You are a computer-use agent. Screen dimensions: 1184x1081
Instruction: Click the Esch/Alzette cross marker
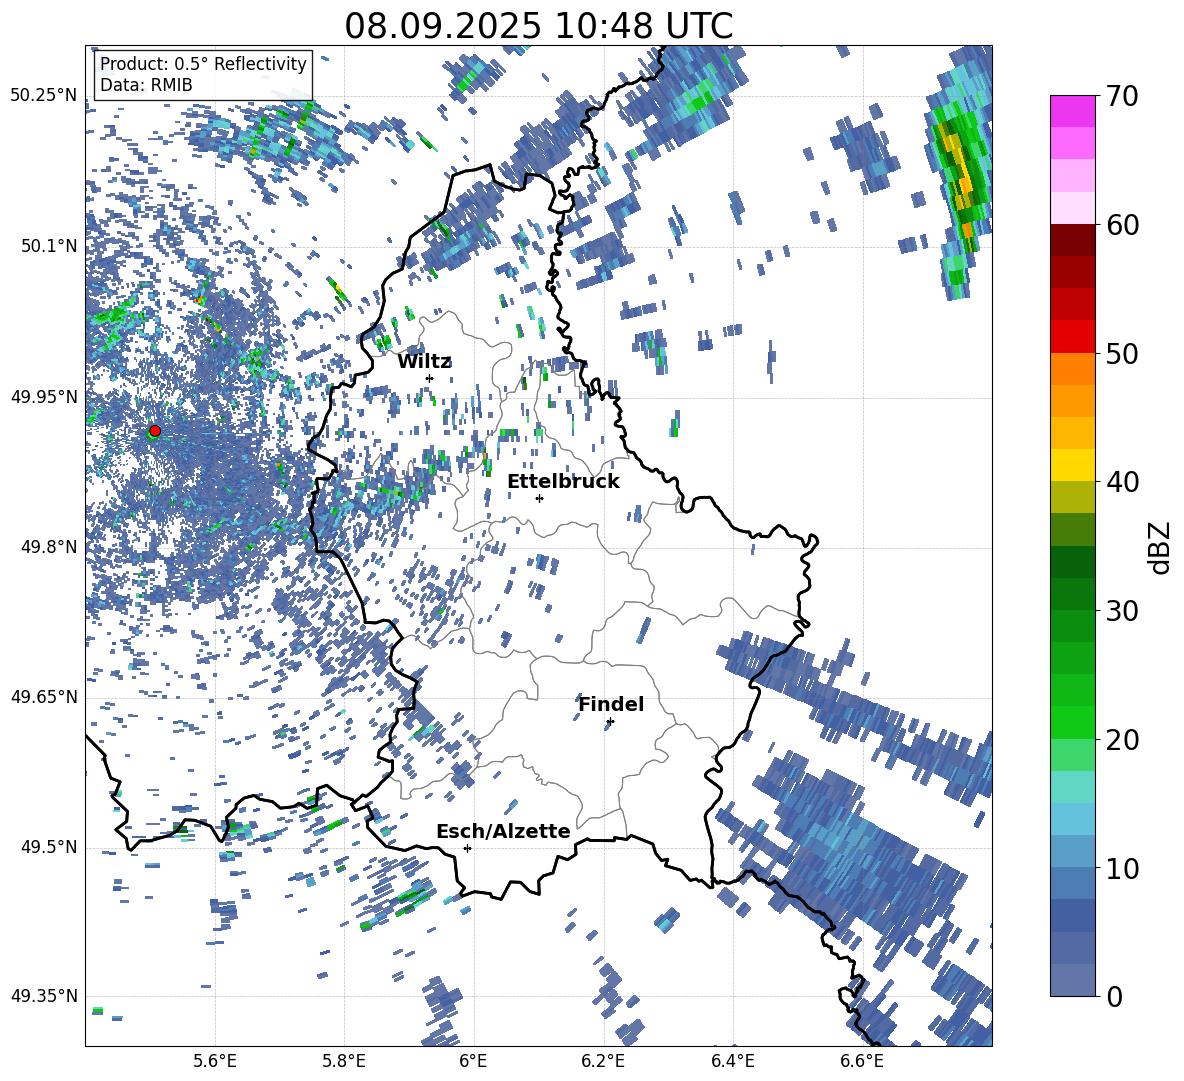coord(467,848)
